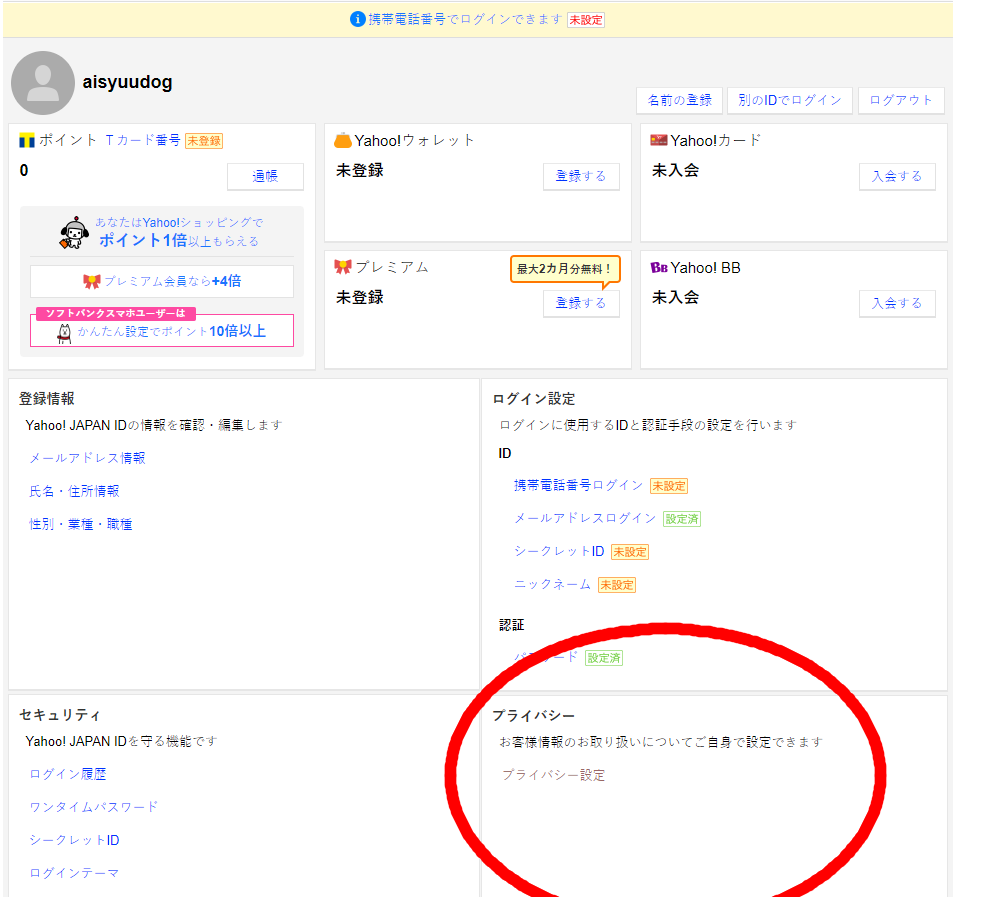The image size is (992, 897).
Task: Open メールアドレス情報 link
Action: point(87,458)
